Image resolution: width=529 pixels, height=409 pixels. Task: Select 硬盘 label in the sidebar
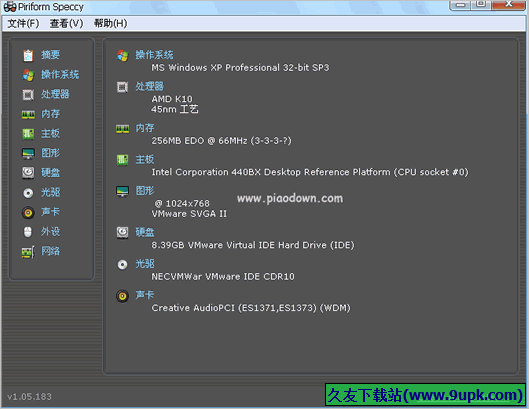pos(51,172)
